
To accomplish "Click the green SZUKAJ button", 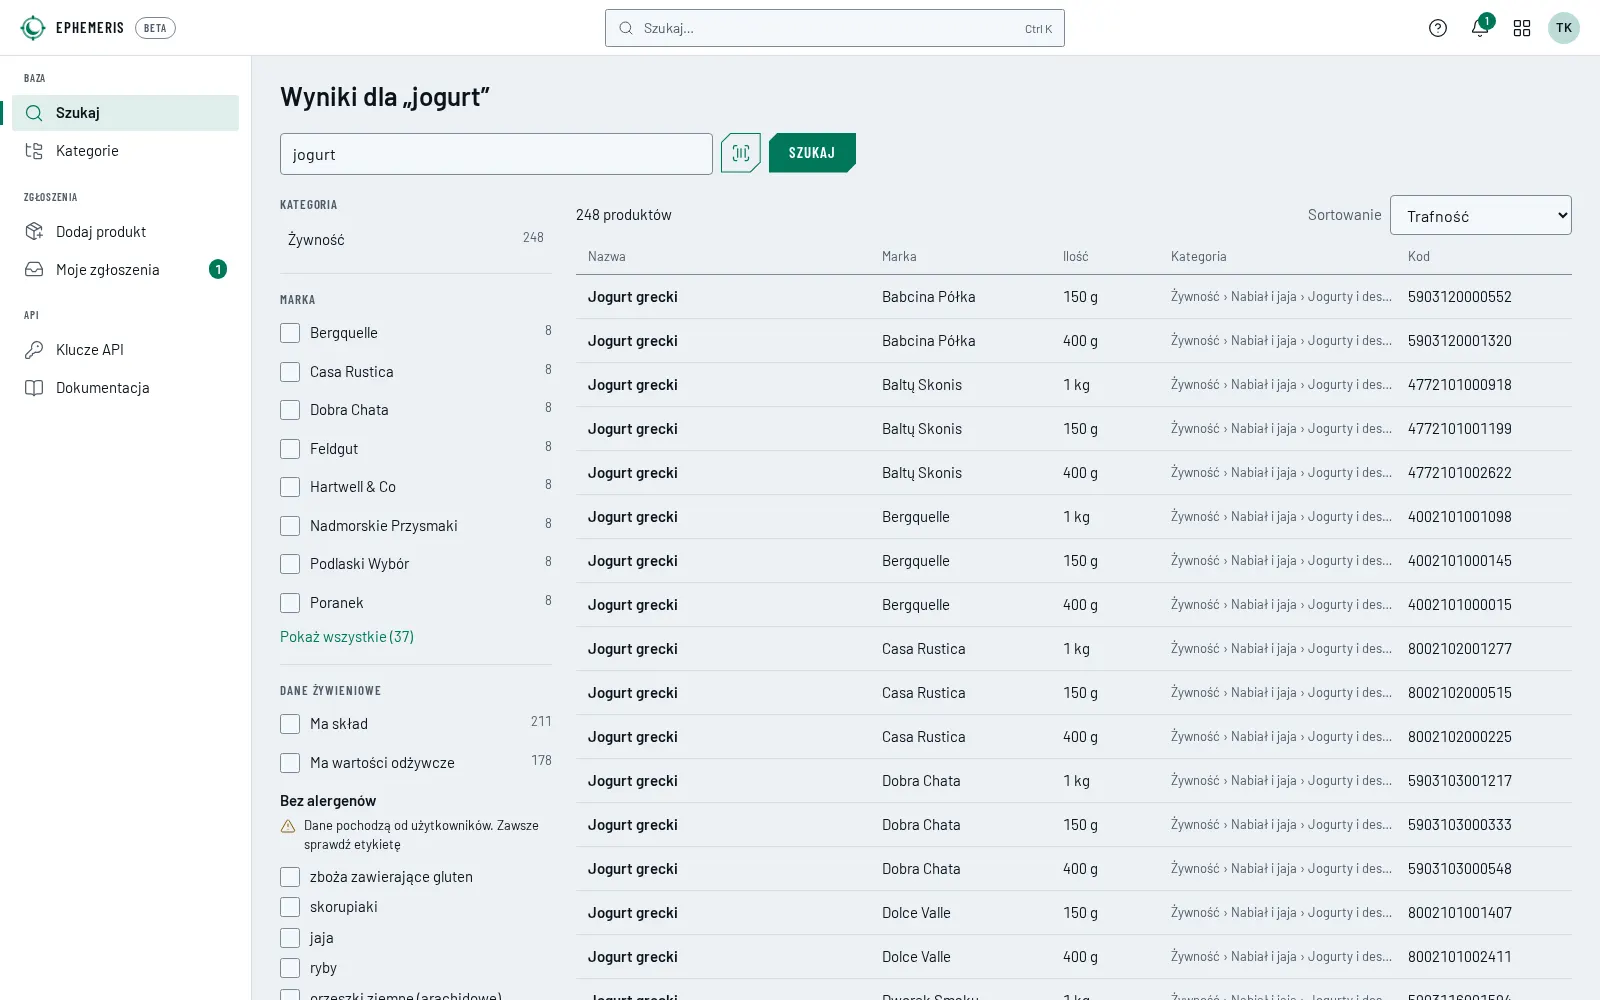I will tap(812, 153).
